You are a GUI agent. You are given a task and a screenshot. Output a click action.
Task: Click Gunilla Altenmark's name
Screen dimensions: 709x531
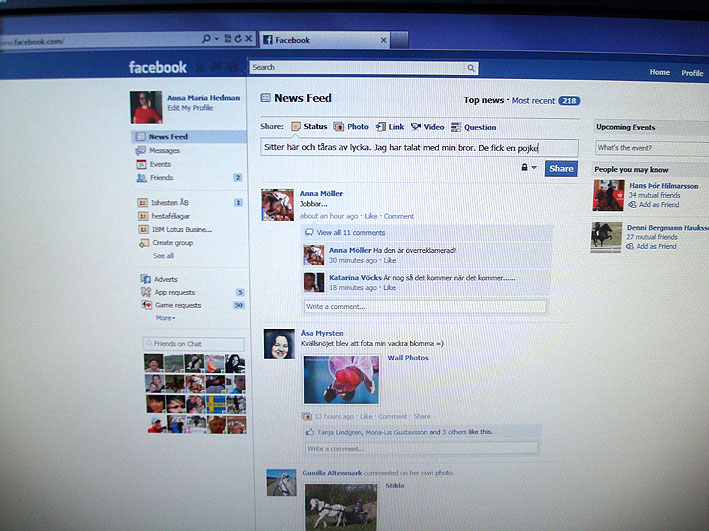pos(332,473)
